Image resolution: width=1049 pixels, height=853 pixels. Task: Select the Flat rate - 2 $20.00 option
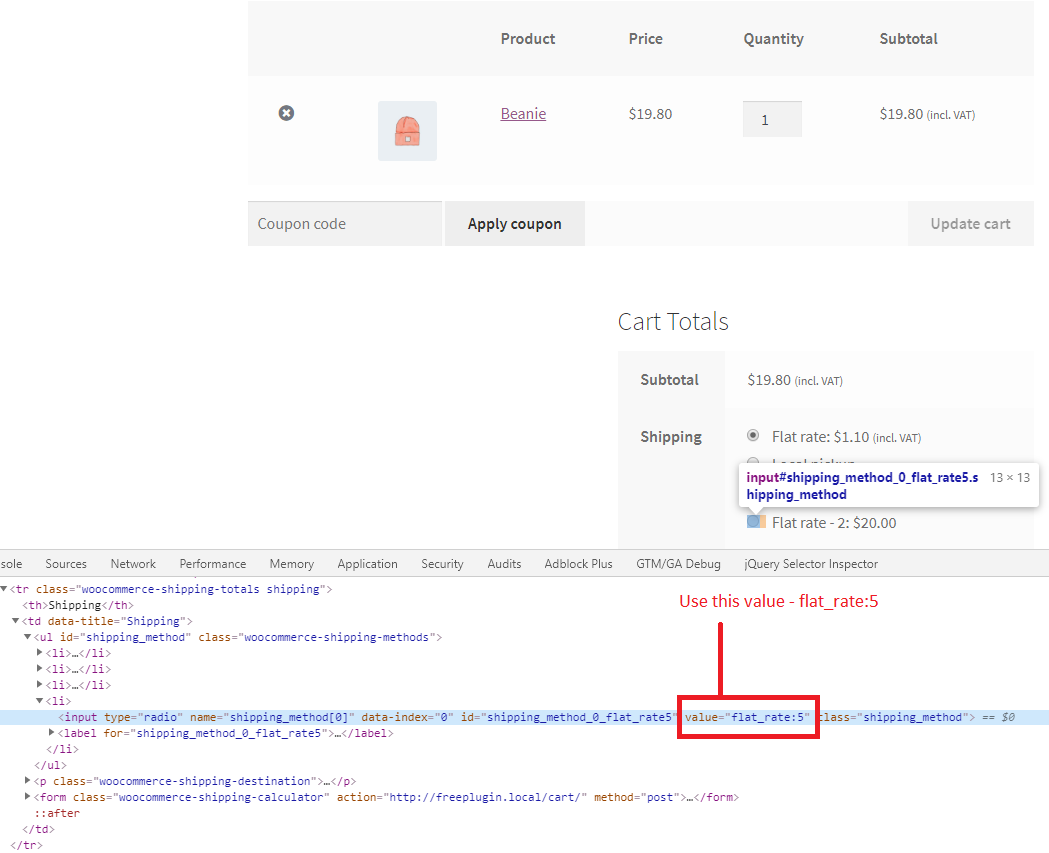pyautogui.click(x=753, y=521)
